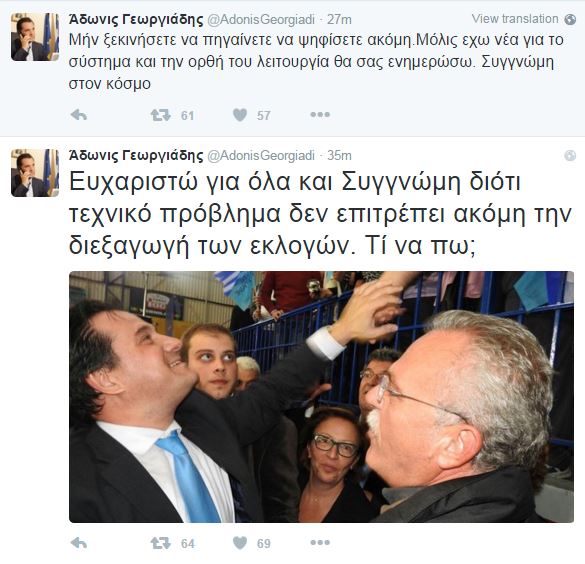Click the 27m timestamp
Viewport: 585px width, 564px height.
coord(339,19)
